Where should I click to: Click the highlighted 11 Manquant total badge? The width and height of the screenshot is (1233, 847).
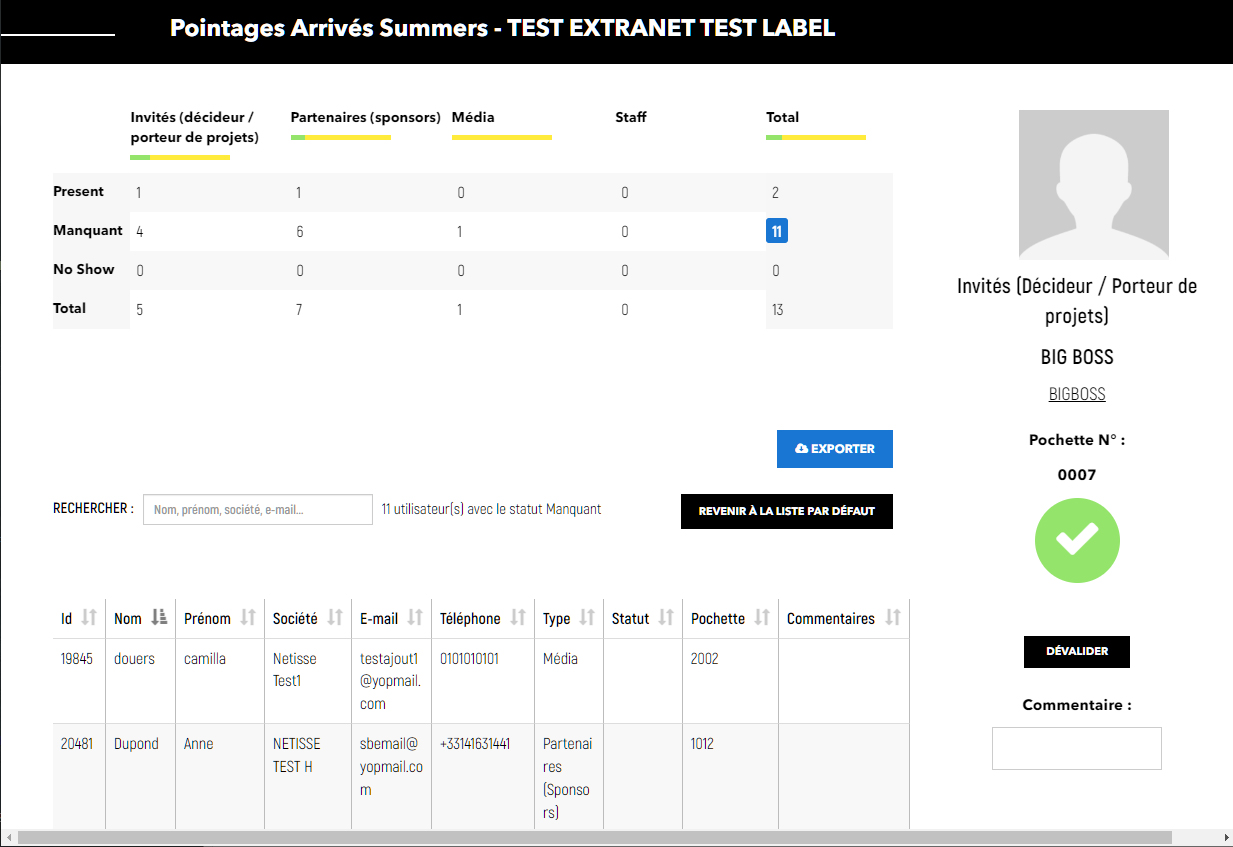[777, 231]
